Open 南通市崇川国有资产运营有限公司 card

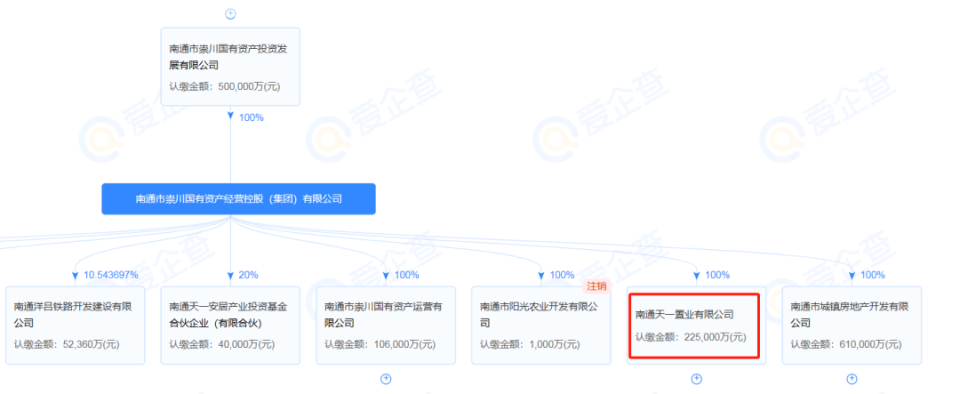pos(386,325)
